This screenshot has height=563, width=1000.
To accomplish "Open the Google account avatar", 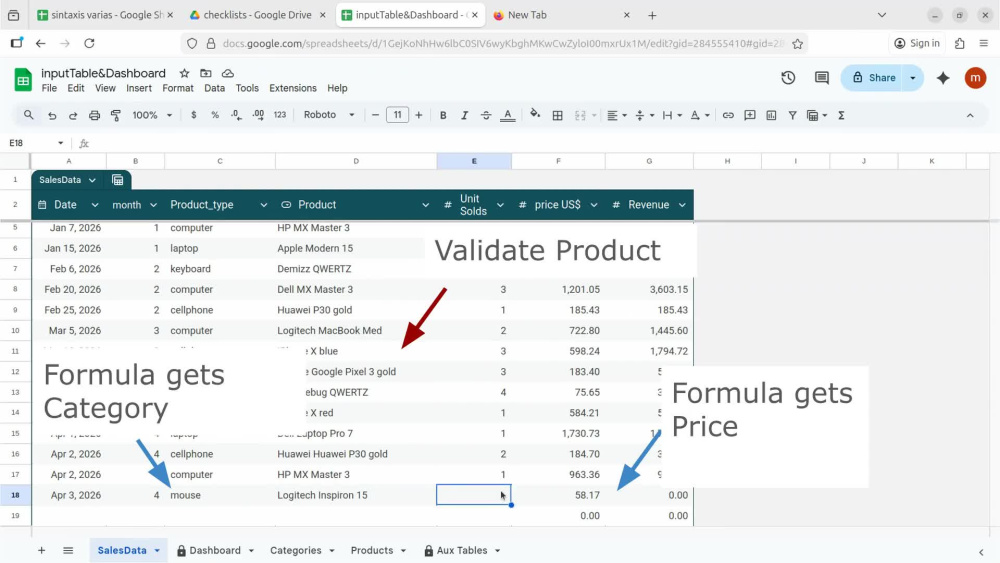I will [x=975, y=78].
